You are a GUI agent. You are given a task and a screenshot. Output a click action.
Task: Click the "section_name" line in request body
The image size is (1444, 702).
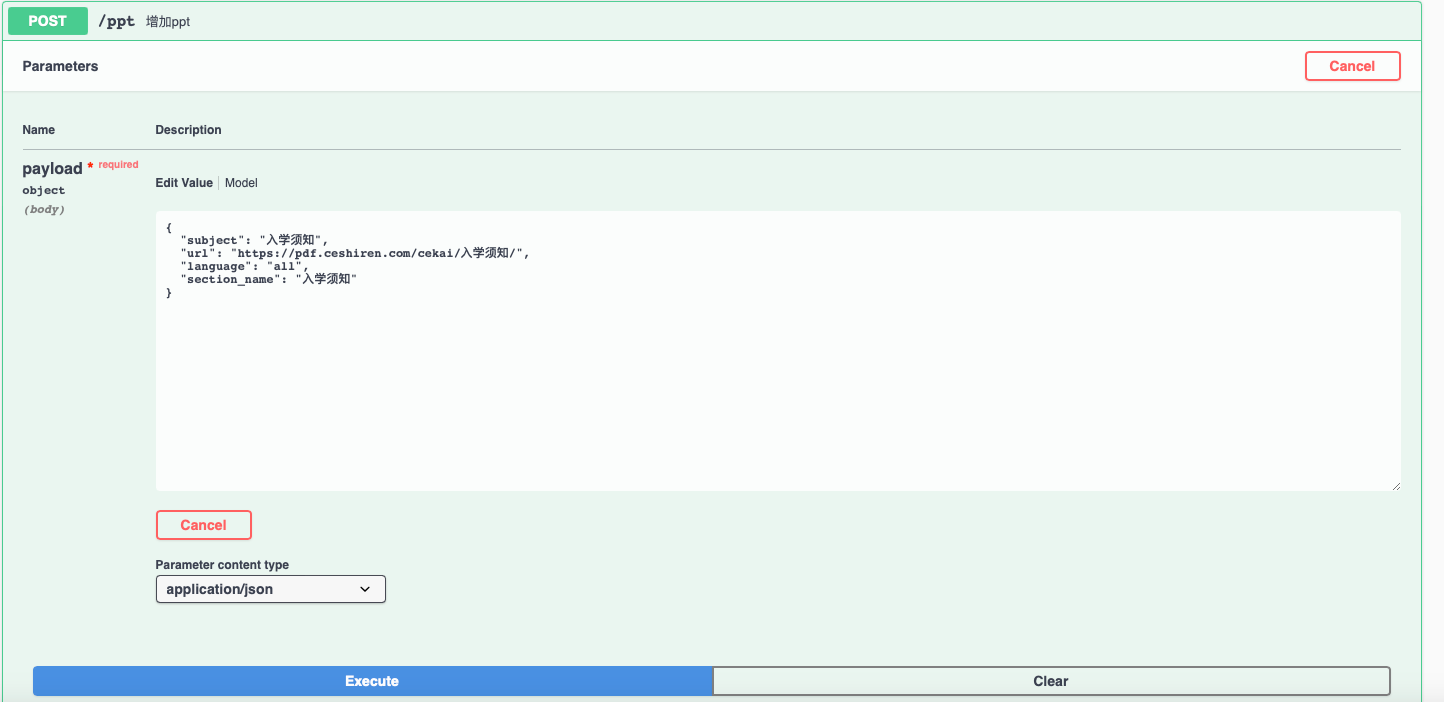point(268,279)
